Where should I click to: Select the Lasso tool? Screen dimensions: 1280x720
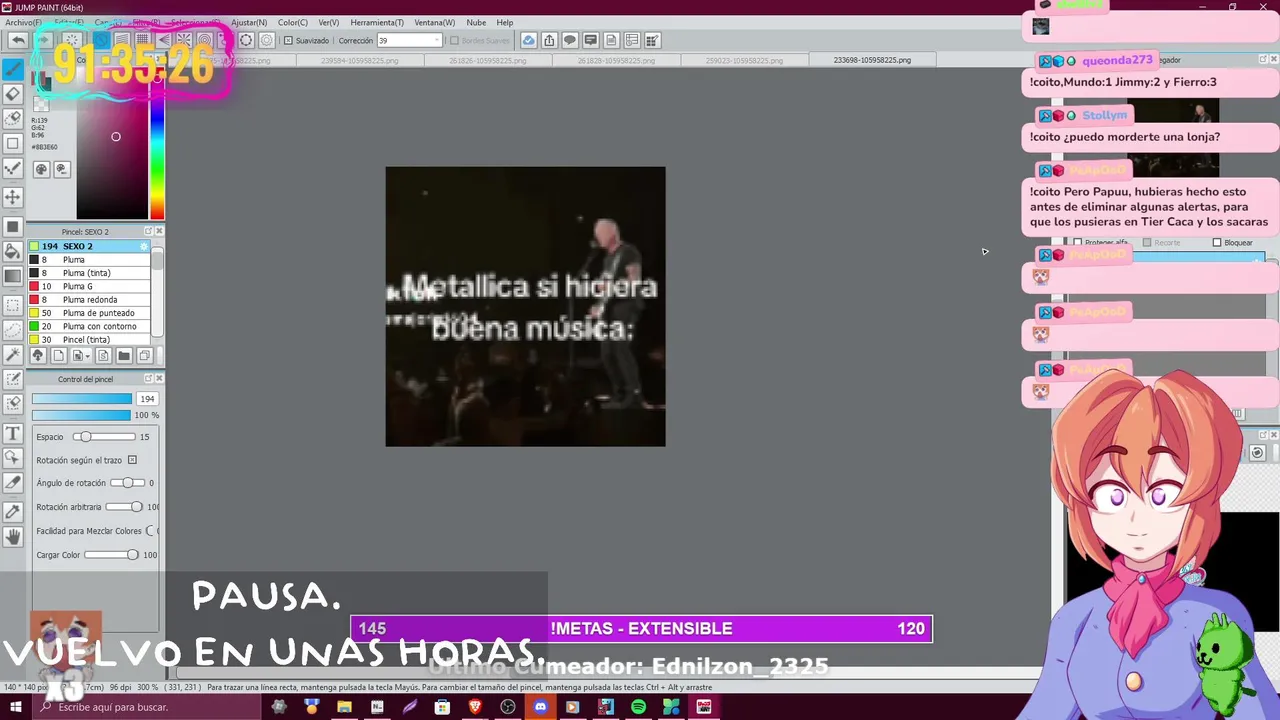tap(12, 330)
